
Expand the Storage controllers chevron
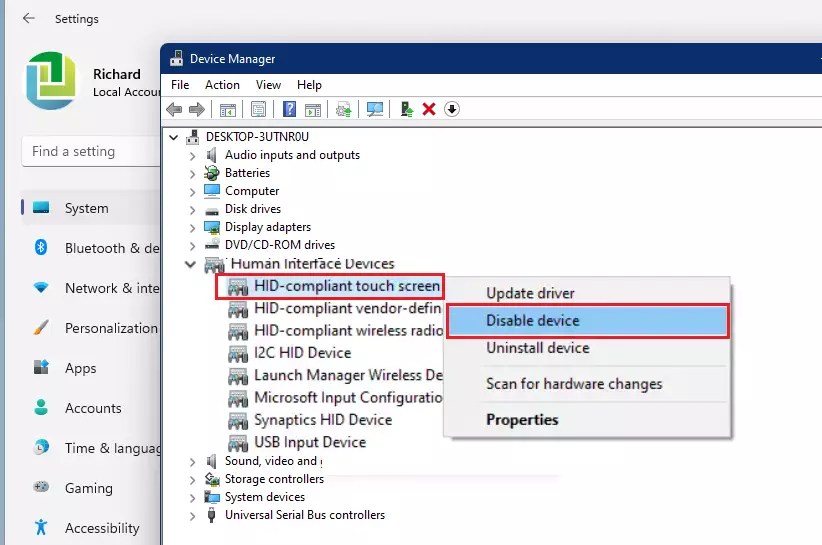point(192,479)
